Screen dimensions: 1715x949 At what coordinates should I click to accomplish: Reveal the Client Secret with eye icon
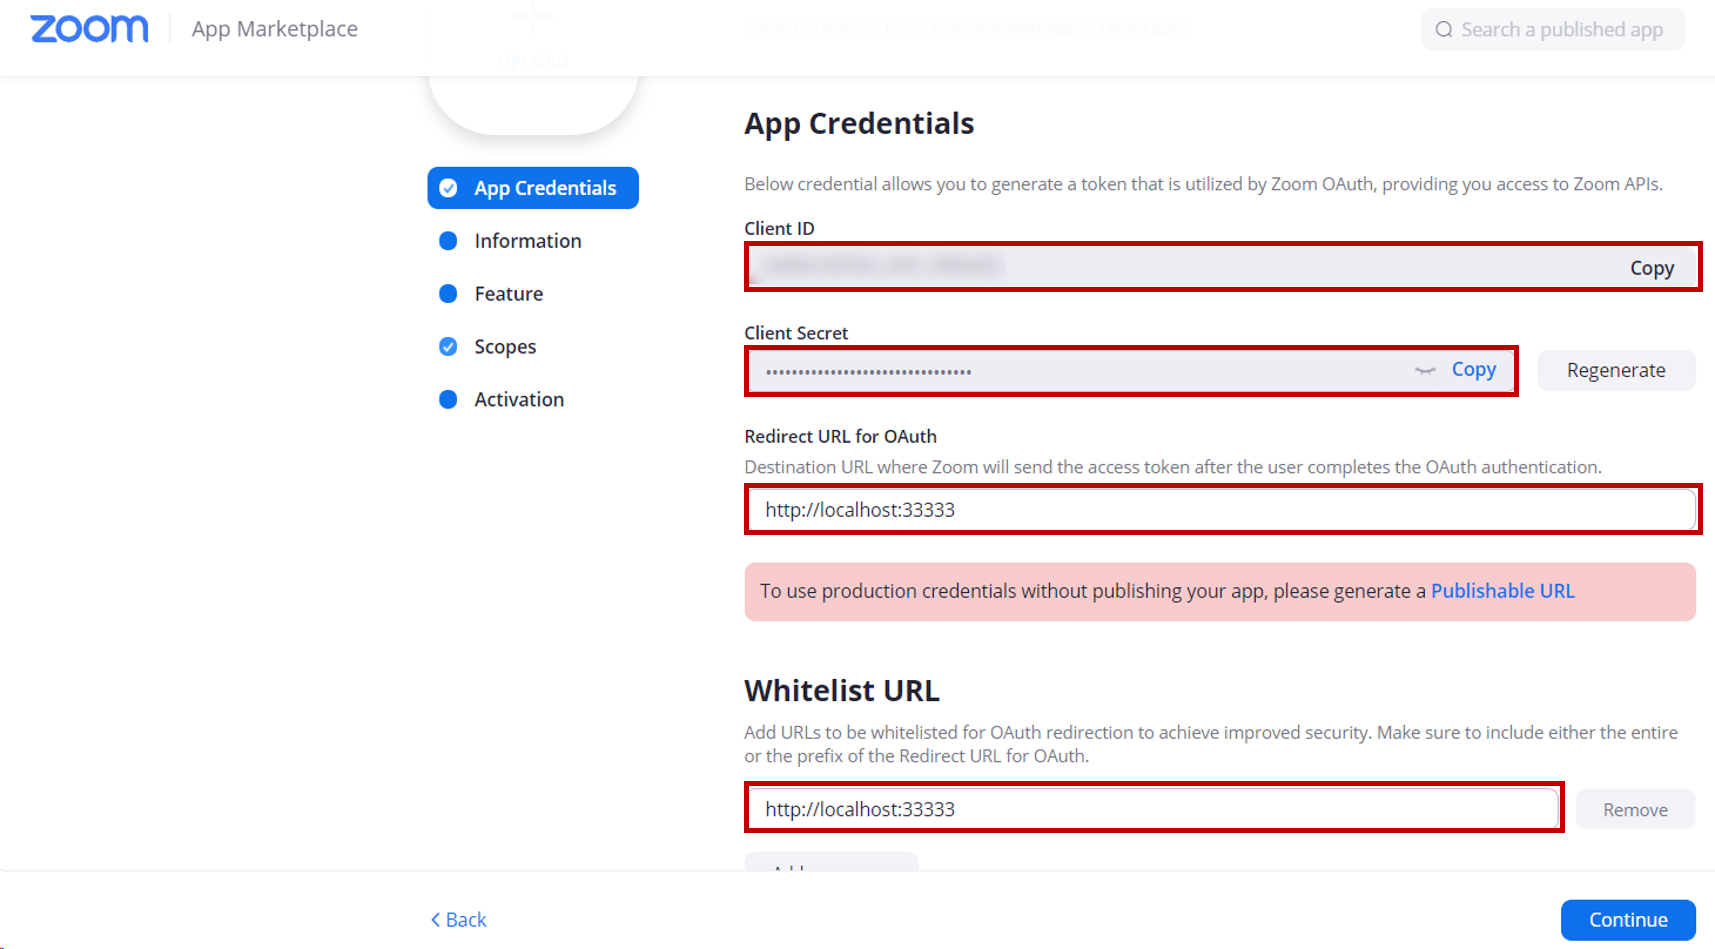click(1425, 370)
